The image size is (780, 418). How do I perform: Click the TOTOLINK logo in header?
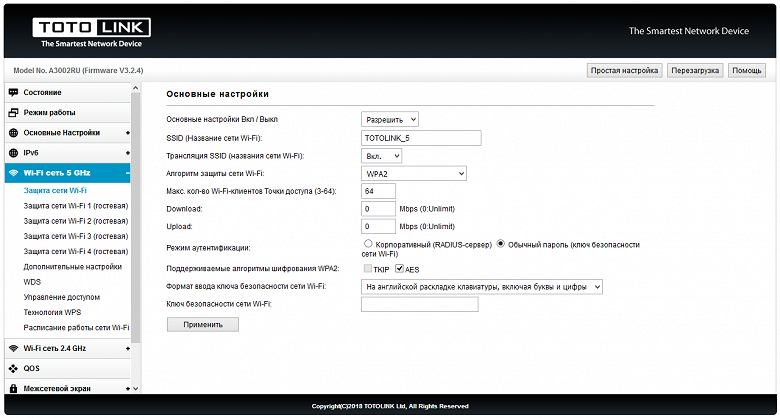click(x=92, y=33)
